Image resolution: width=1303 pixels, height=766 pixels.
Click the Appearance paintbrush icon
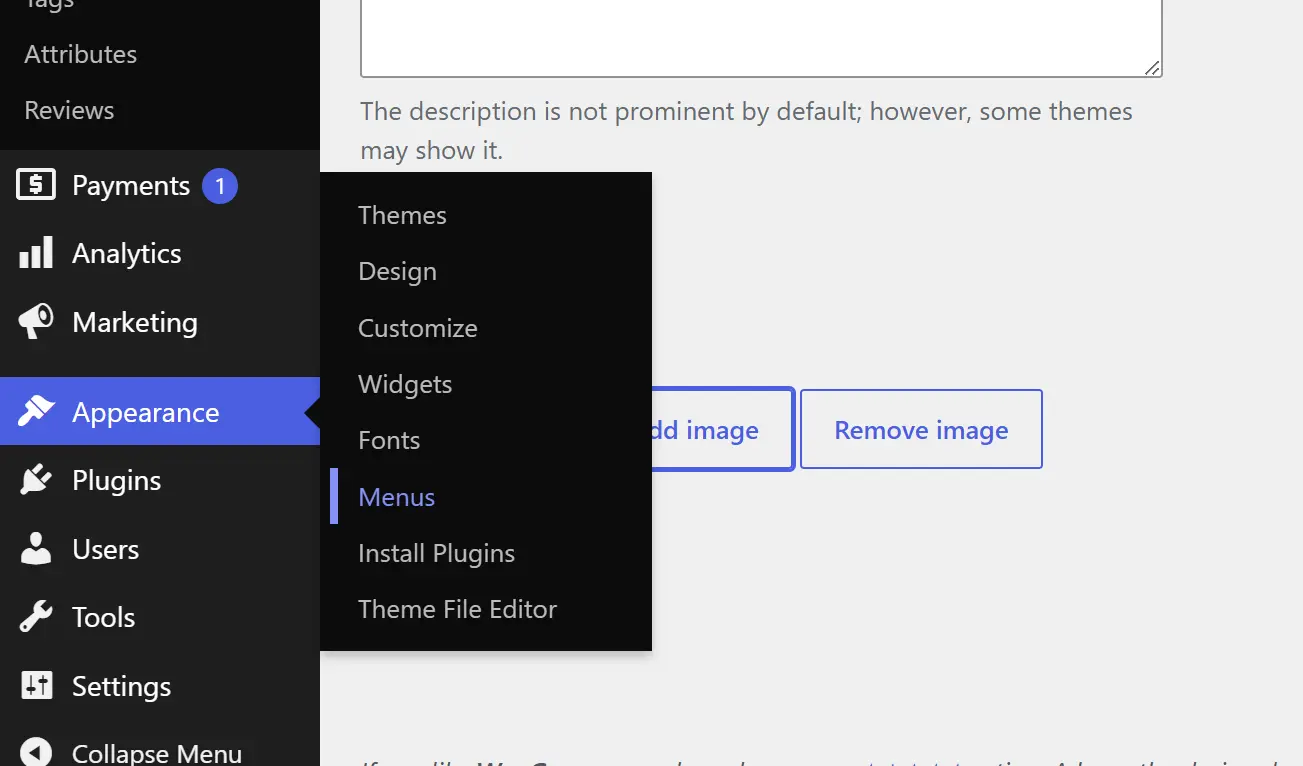(x=36, y=412)
